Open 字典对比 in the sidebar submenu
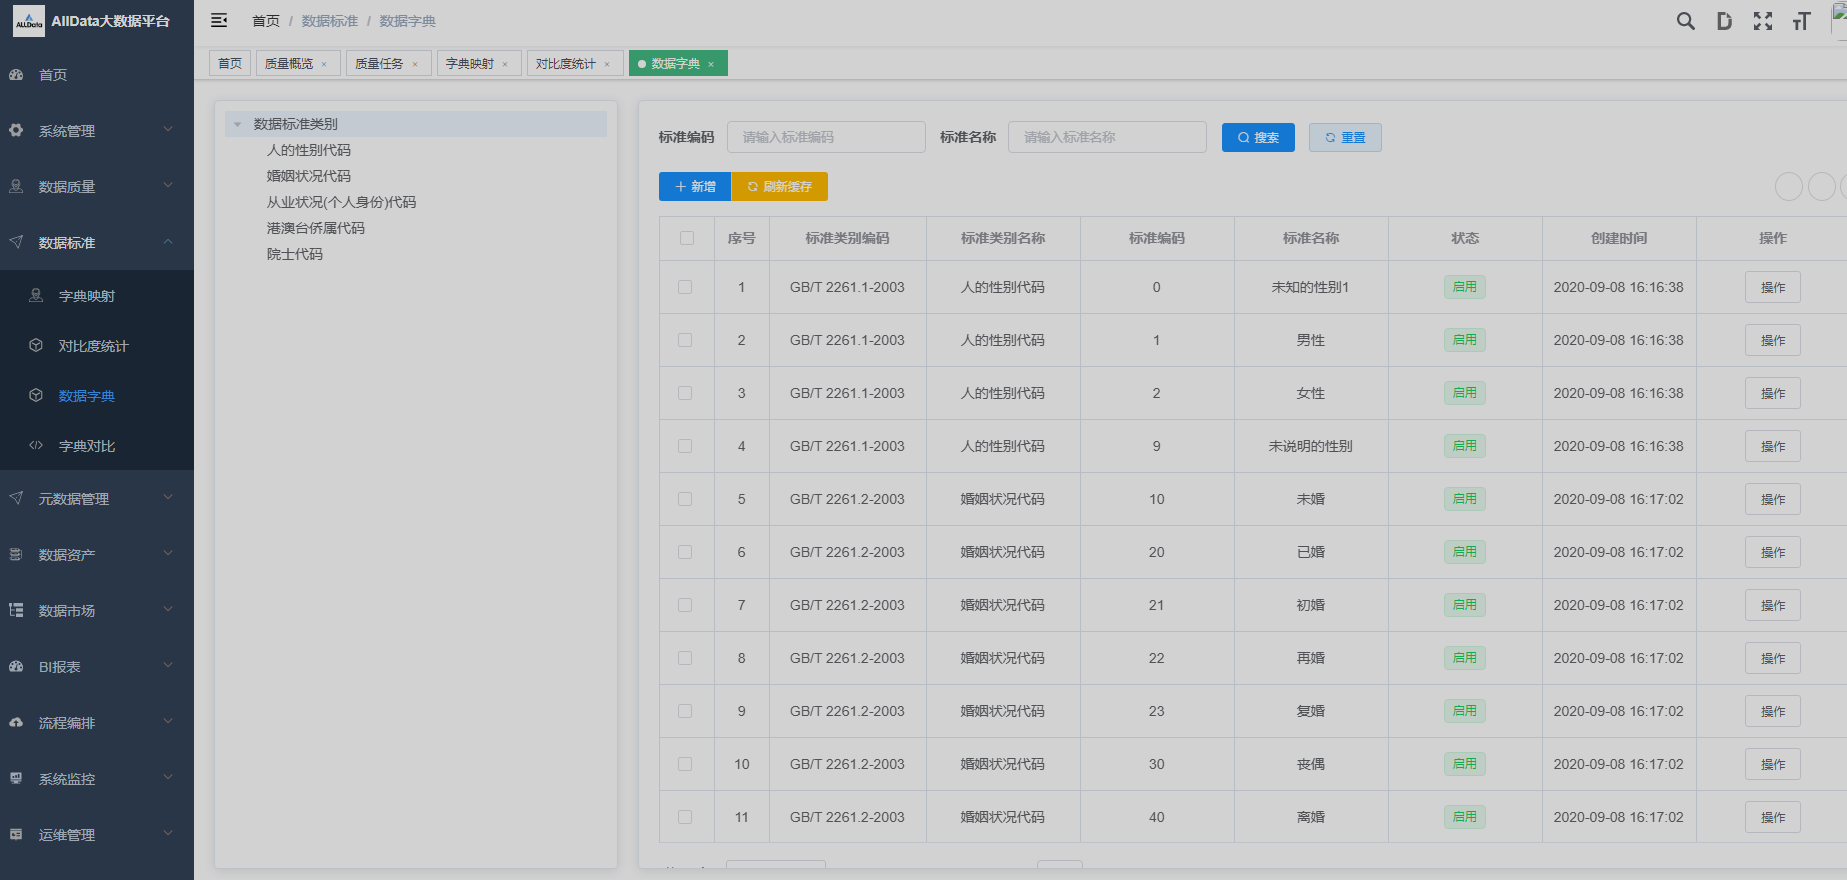Image resolution: width=1847 pixels, height=880 pixels. [x=87, y=446]
